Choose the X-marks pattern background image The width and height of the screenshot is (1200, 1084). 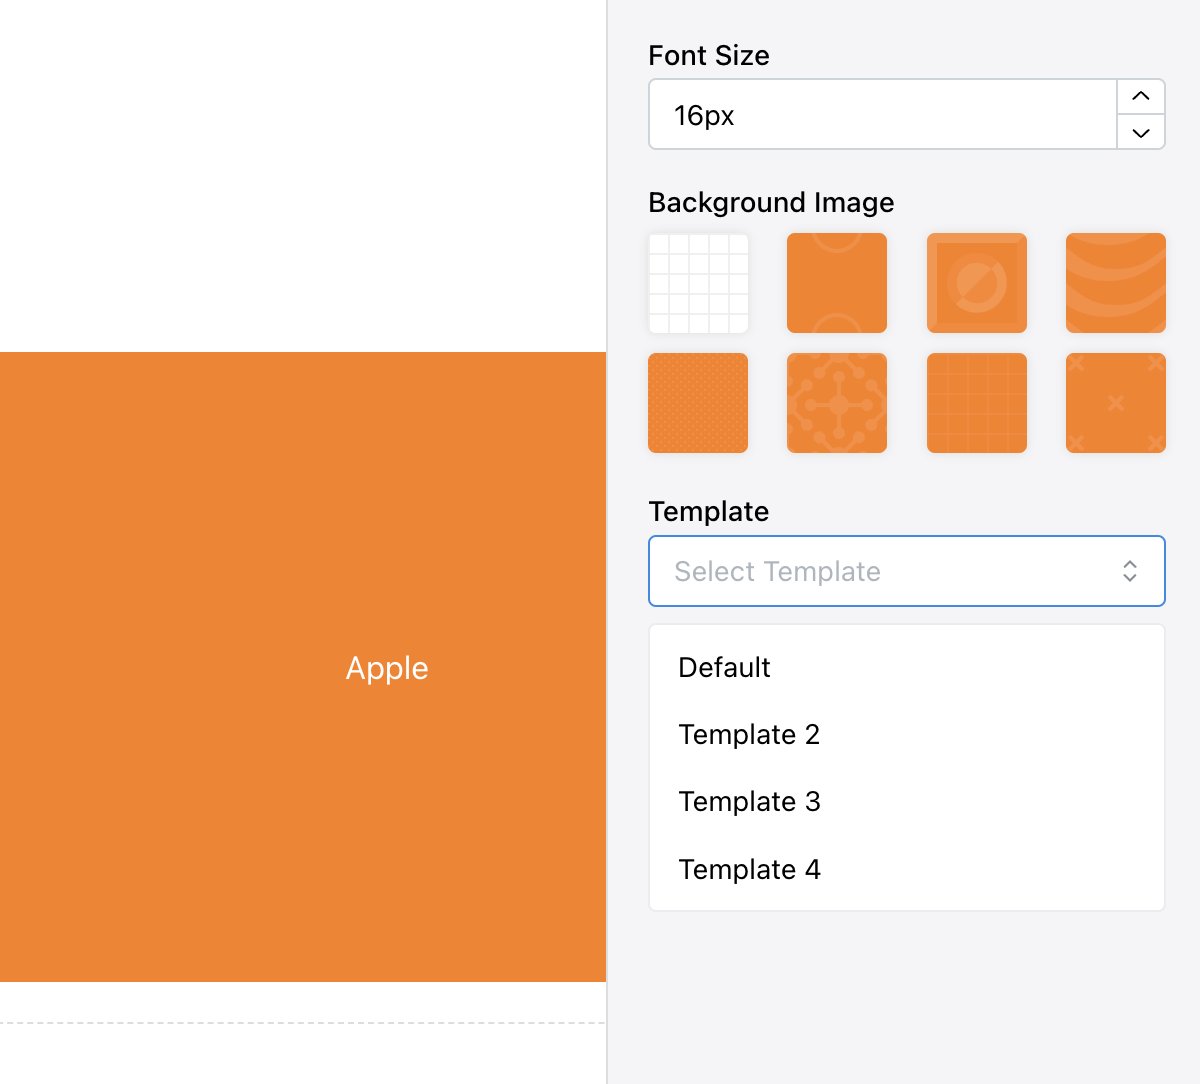pos(1115,402)
